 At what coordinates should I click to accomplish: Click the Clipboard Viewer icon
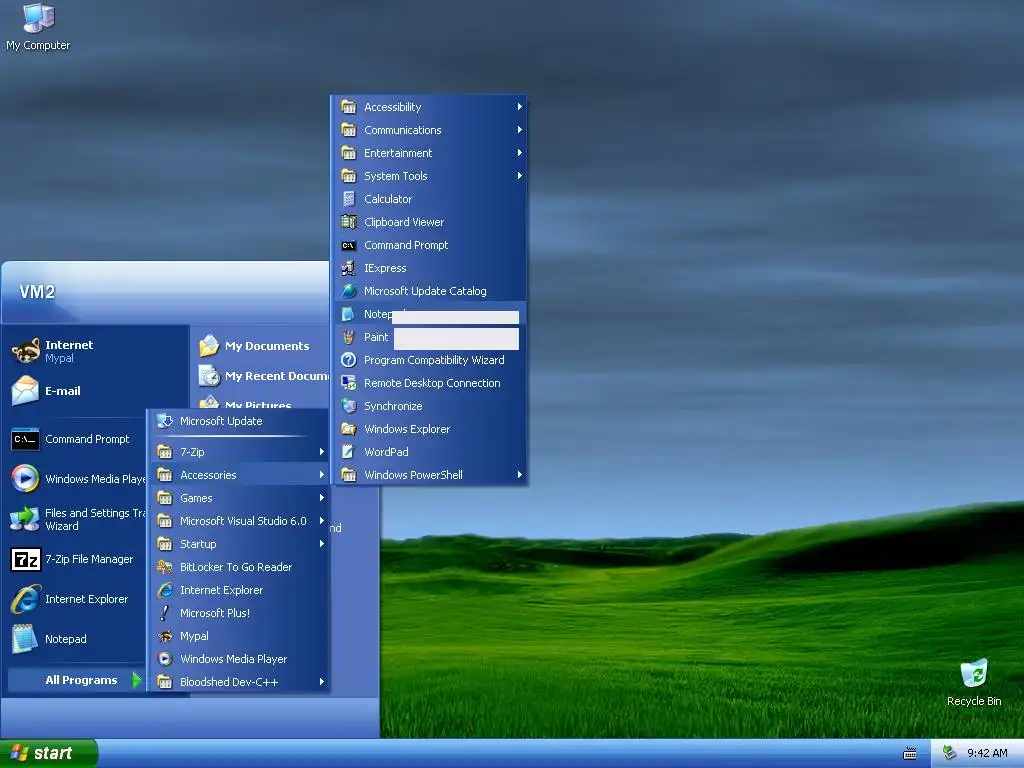coord(349,222)
